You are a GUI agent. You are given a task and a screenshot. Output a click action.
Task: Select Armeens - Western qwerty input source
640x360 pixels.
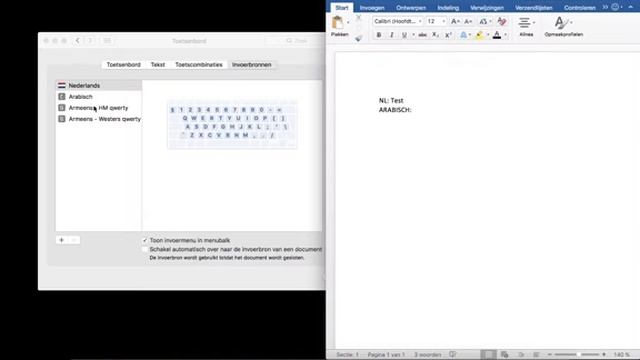point(99,119)
